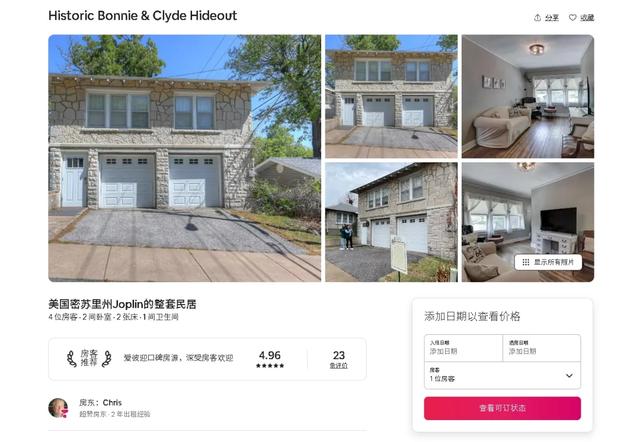Click the right laurel guest favorite icon
This screenshot has width=640, height=442.
tap(107, 359)
